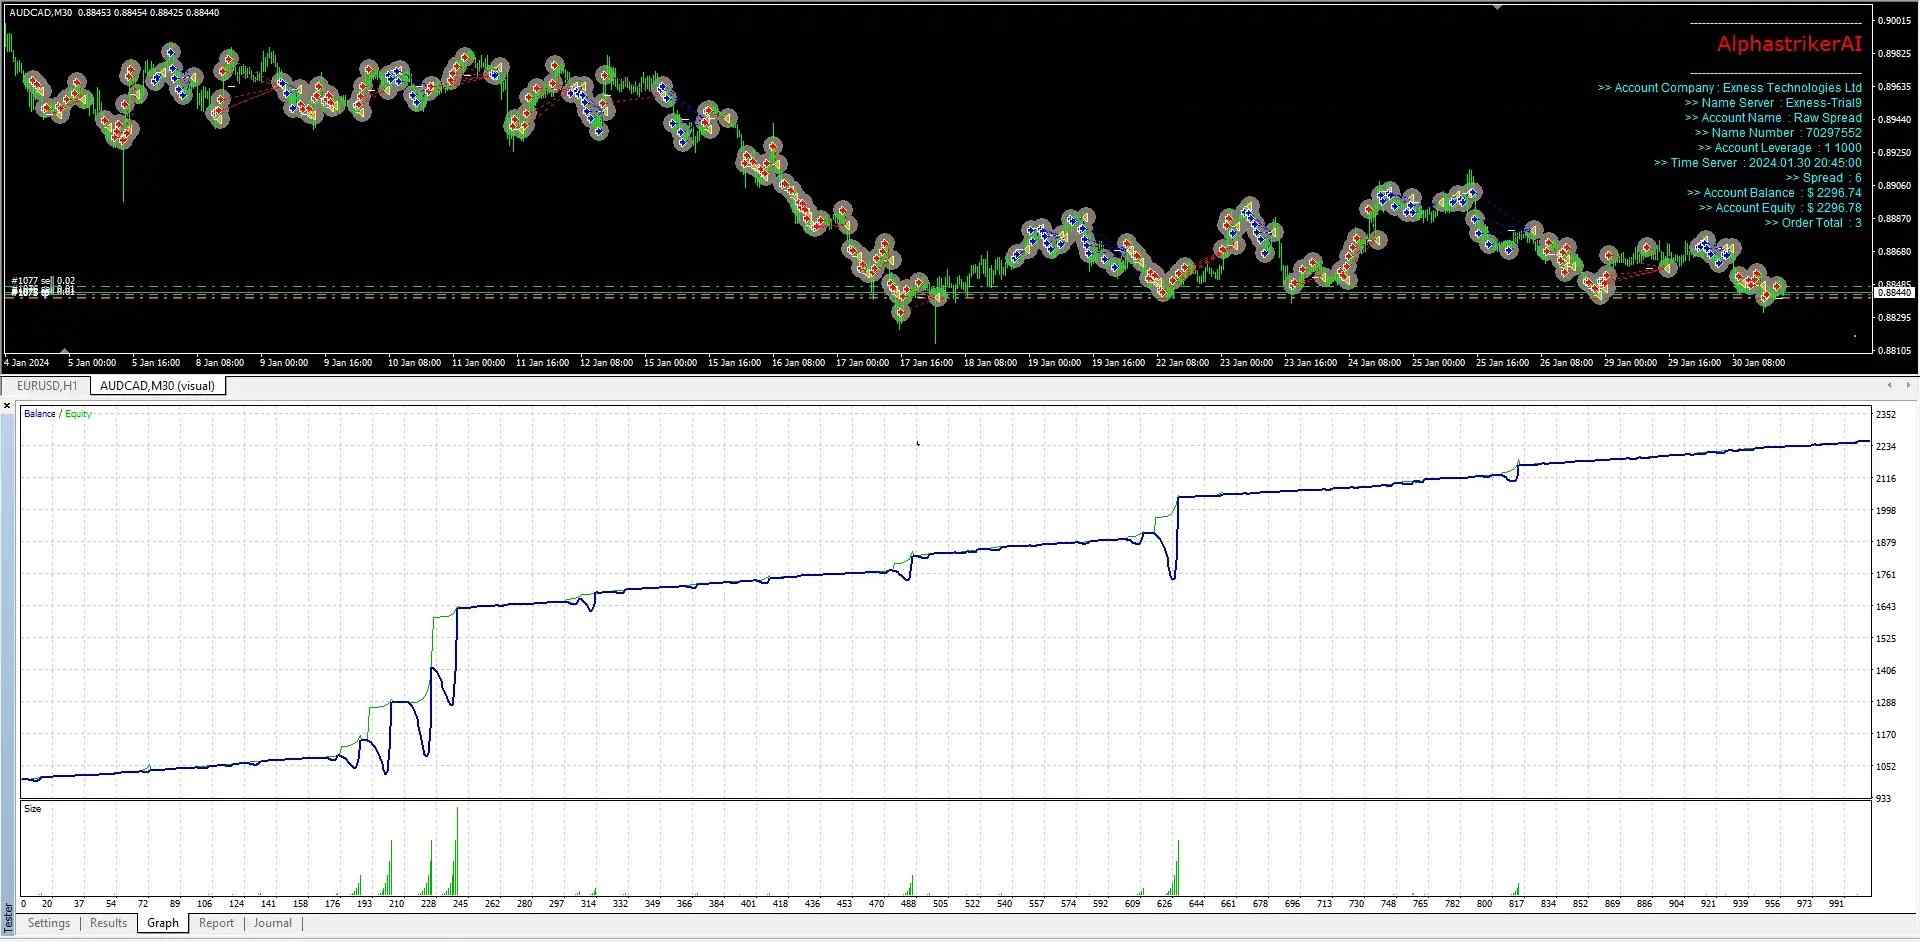Click the current price 0.88440 tag on price scale
The width and height of the screenshot is (1920, 942).
coord(1894,292)
